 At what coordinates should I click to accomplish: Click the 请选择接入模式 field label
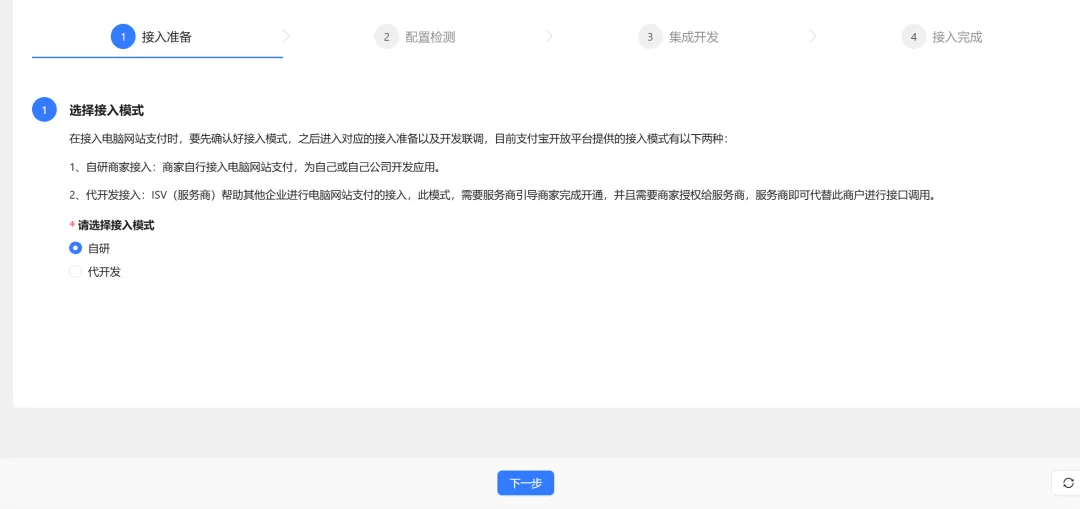tap(115, 225)
